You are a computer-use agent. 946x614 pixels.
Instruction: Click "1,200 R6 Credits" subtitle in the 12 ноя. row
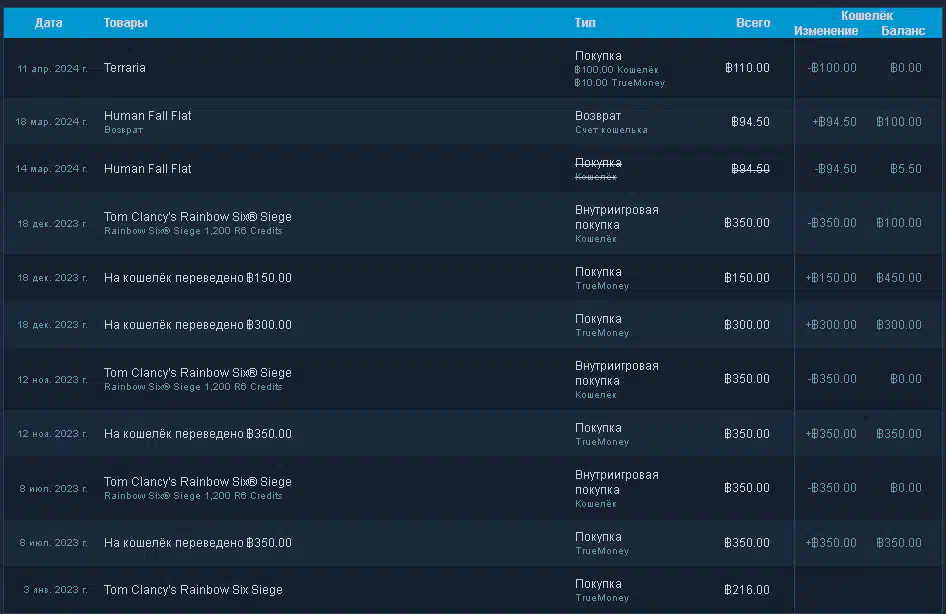pos(243,387)
